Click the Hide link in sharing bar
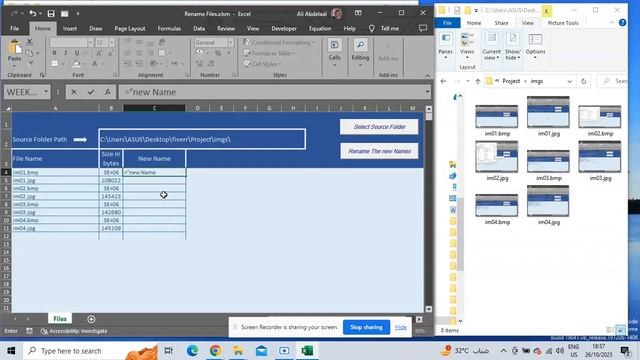The width and height of the screenshot is (640, 360). pos(400,327)
